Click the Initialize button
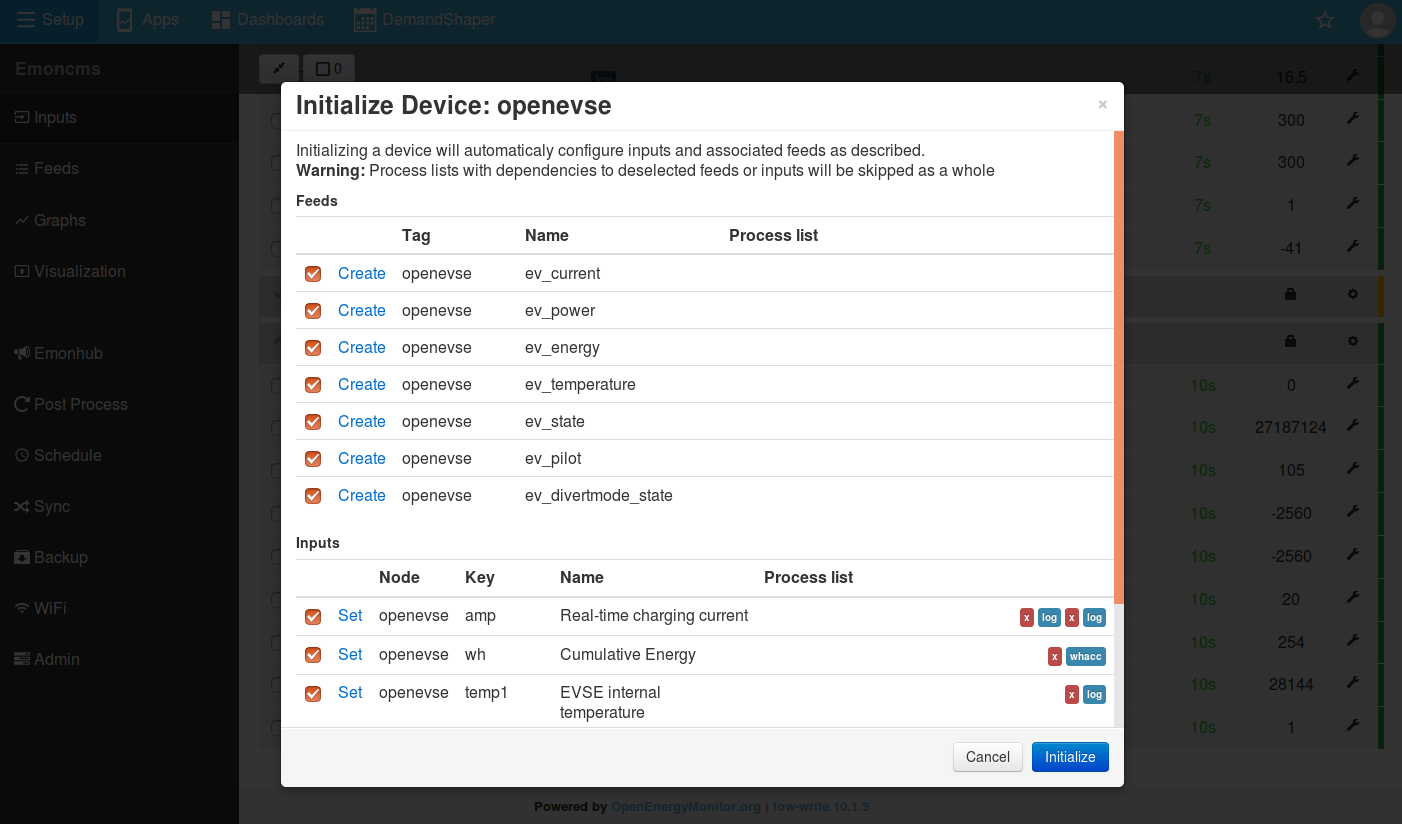 point(1070,757)
